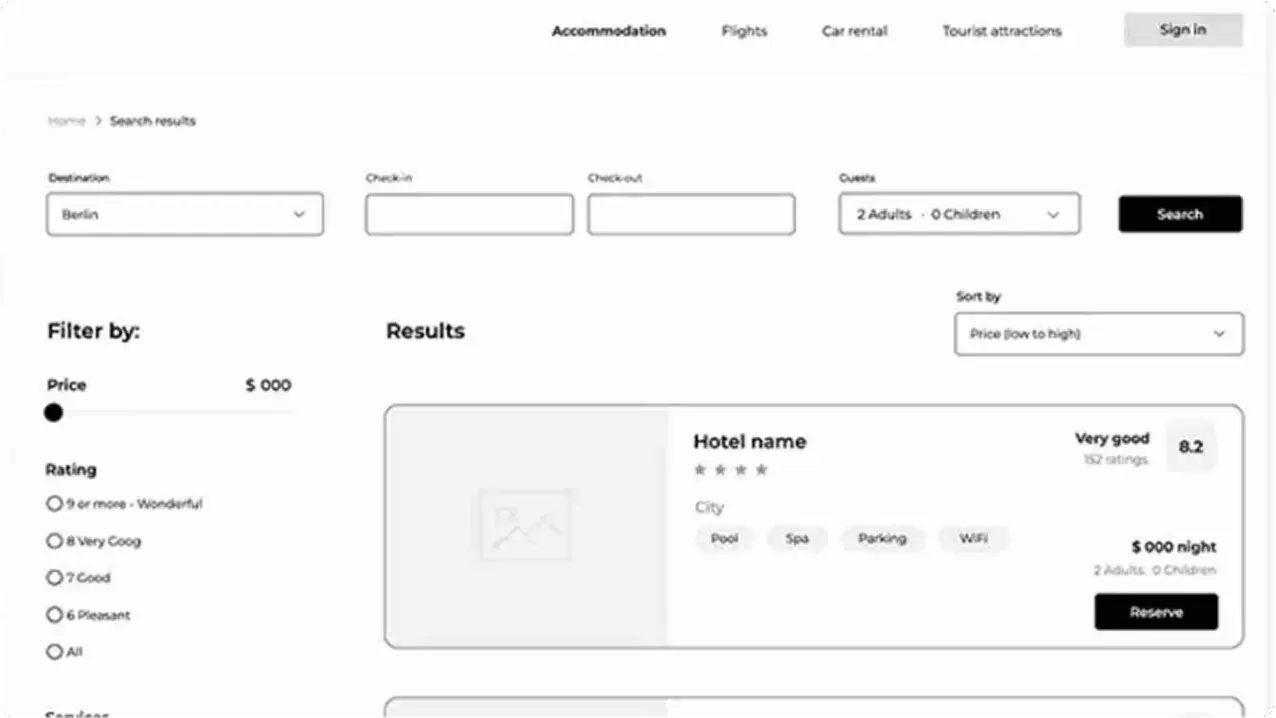Select the Pool amenity tag
The width and height of the screenshot is (1276, 718).
(724, 539)
